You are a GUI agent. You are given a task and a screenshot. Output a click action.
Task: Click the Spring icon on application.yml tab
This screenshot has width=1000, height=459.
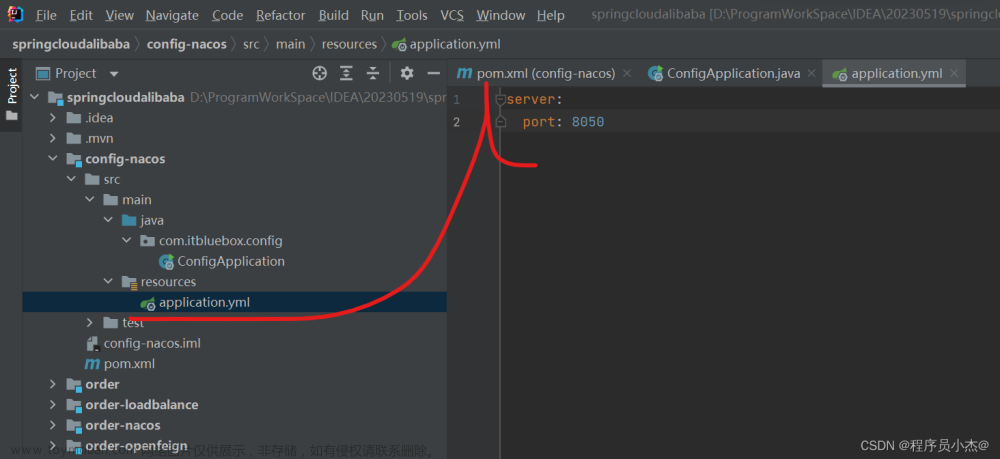839,74
